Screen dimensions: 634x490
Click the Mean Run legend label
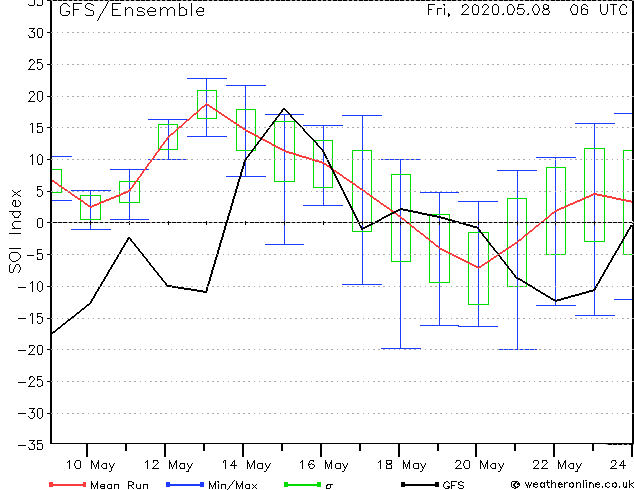tap(119, 485)
